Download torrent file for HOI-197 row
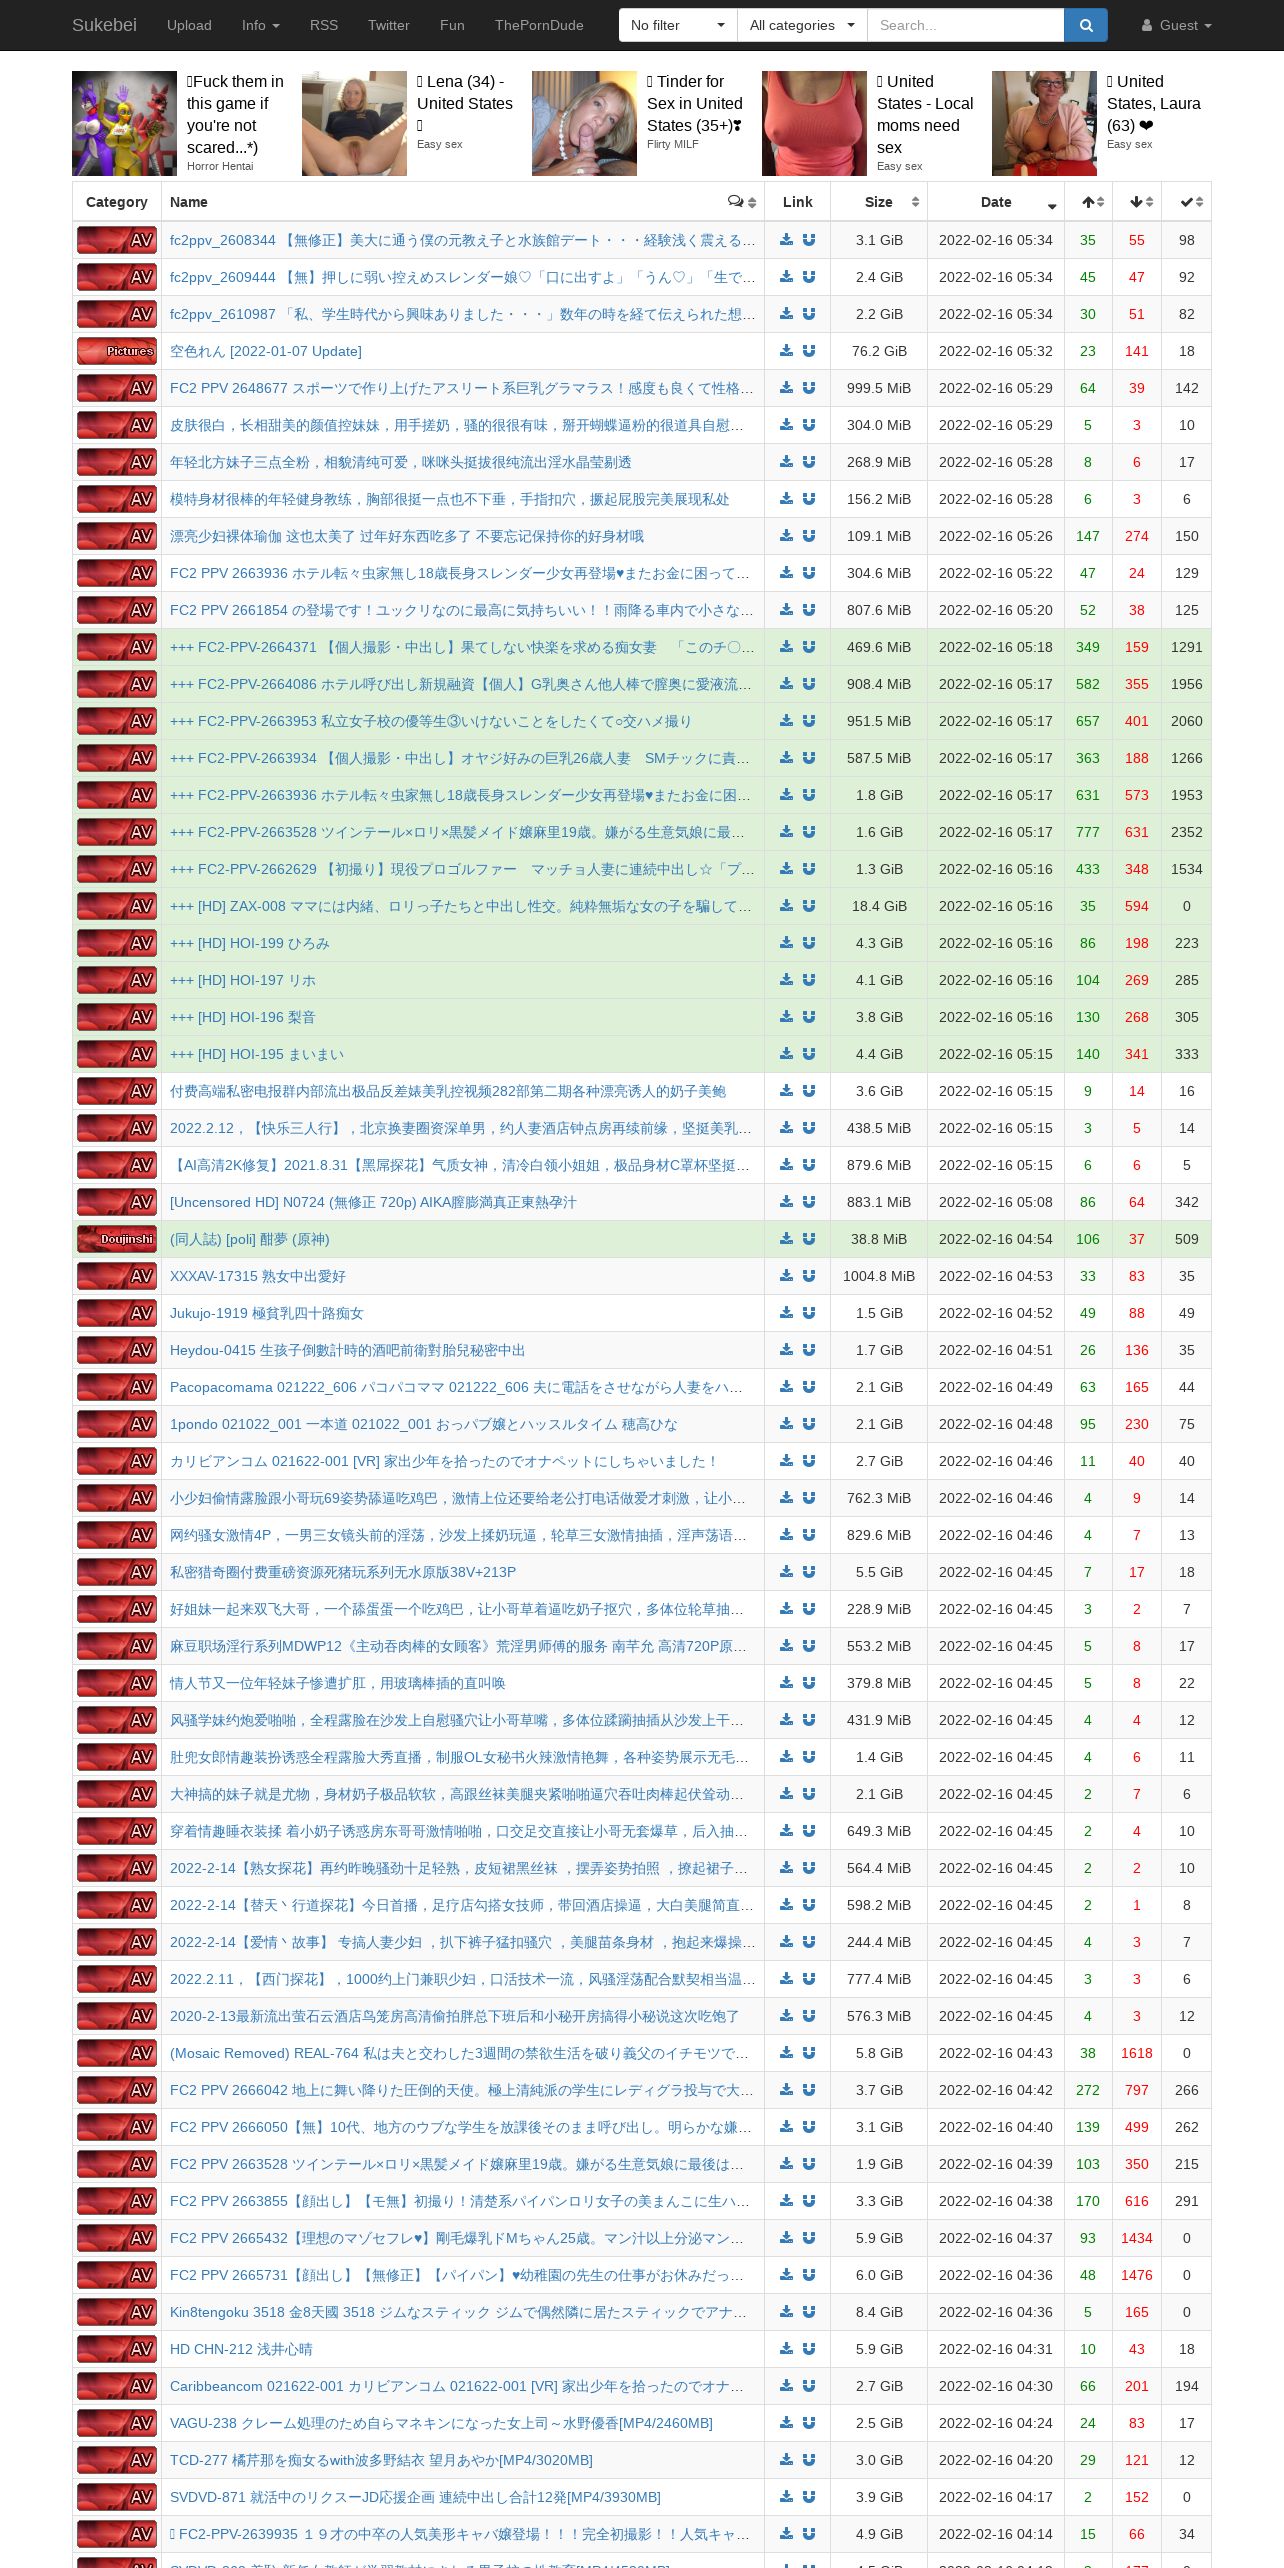This screenshot has width=1284, height=2568. coord(787,980)
